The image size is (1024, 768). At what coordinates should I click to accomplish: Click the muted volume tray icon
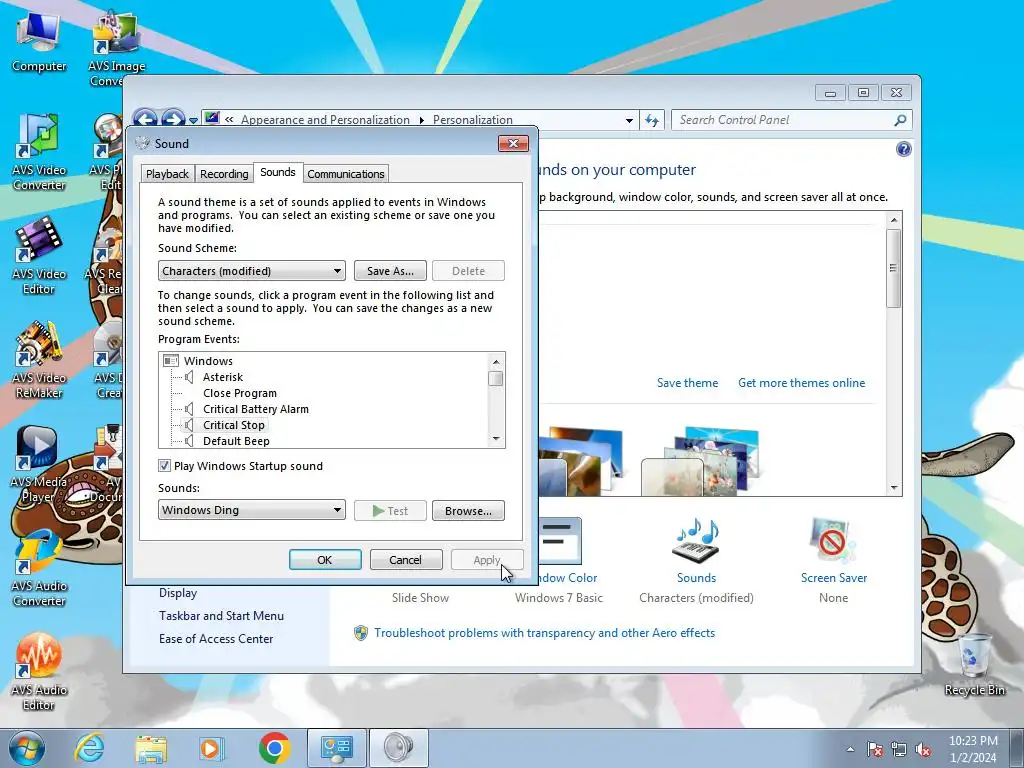(923, 750)
